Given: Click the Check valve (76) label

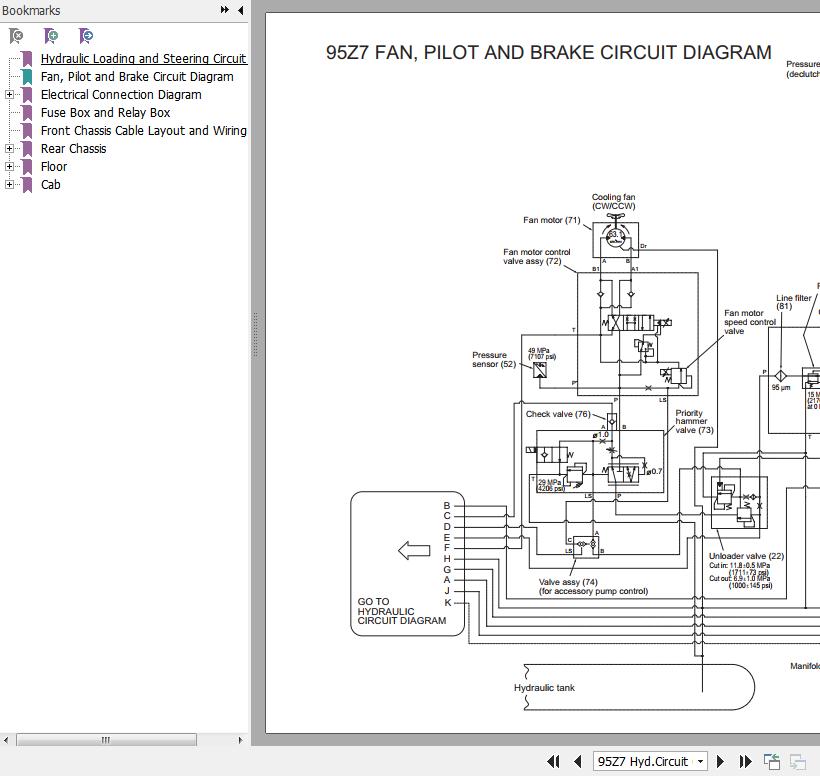Looking at the screenshot, I should click(558, 414).
